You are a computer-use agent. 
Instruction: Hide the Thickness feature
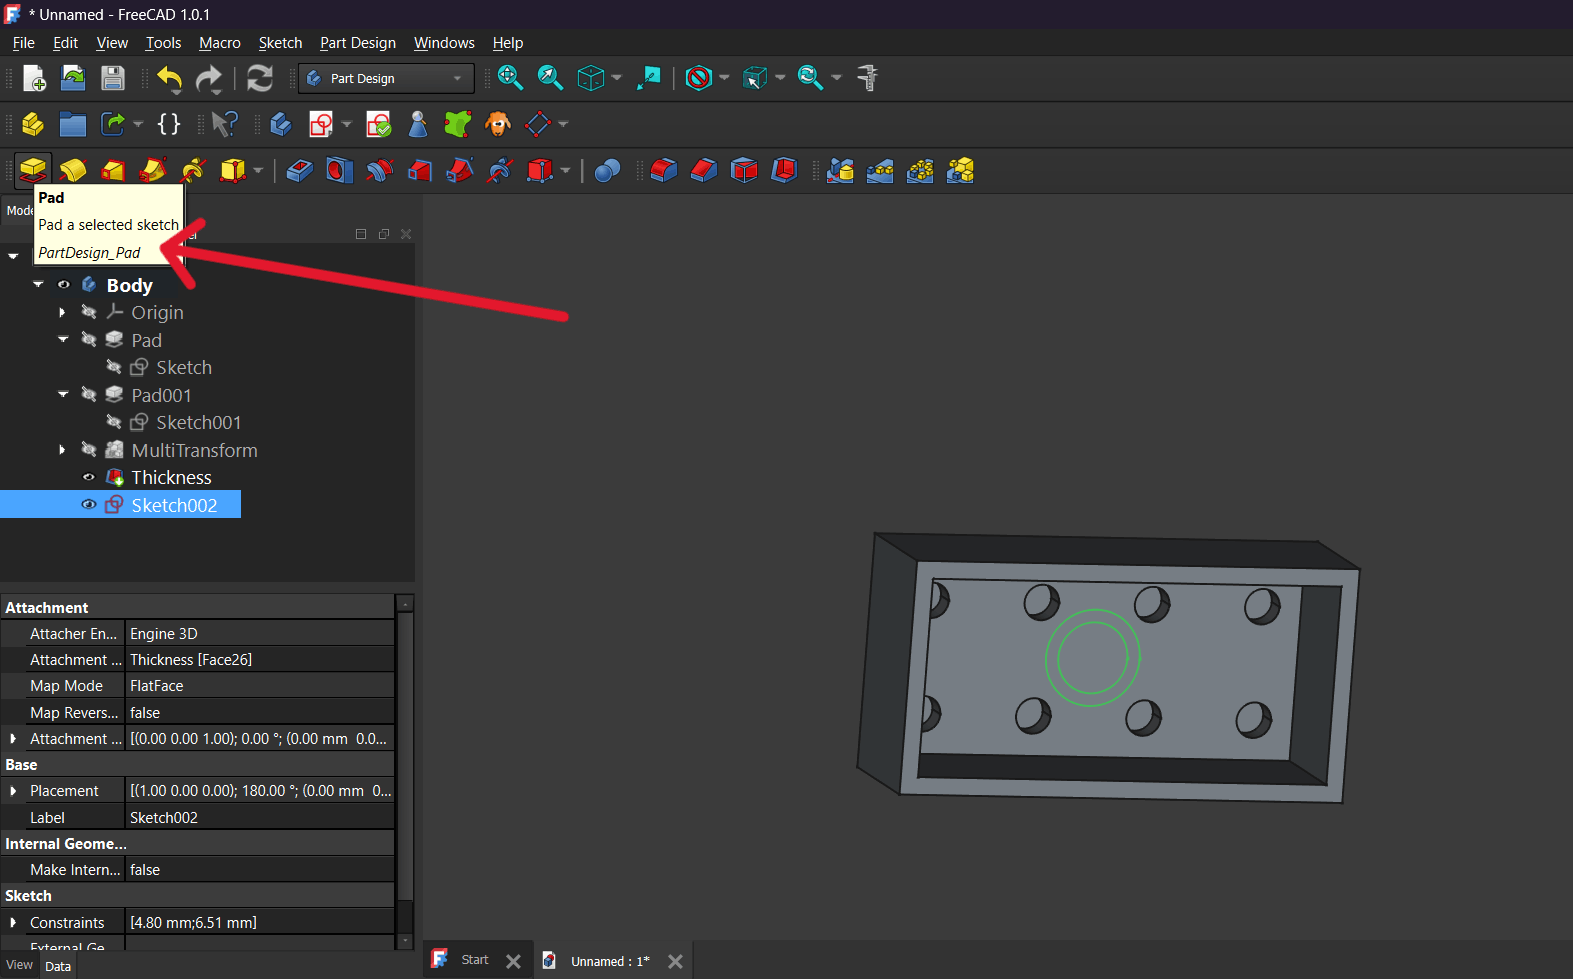[89, 477]
